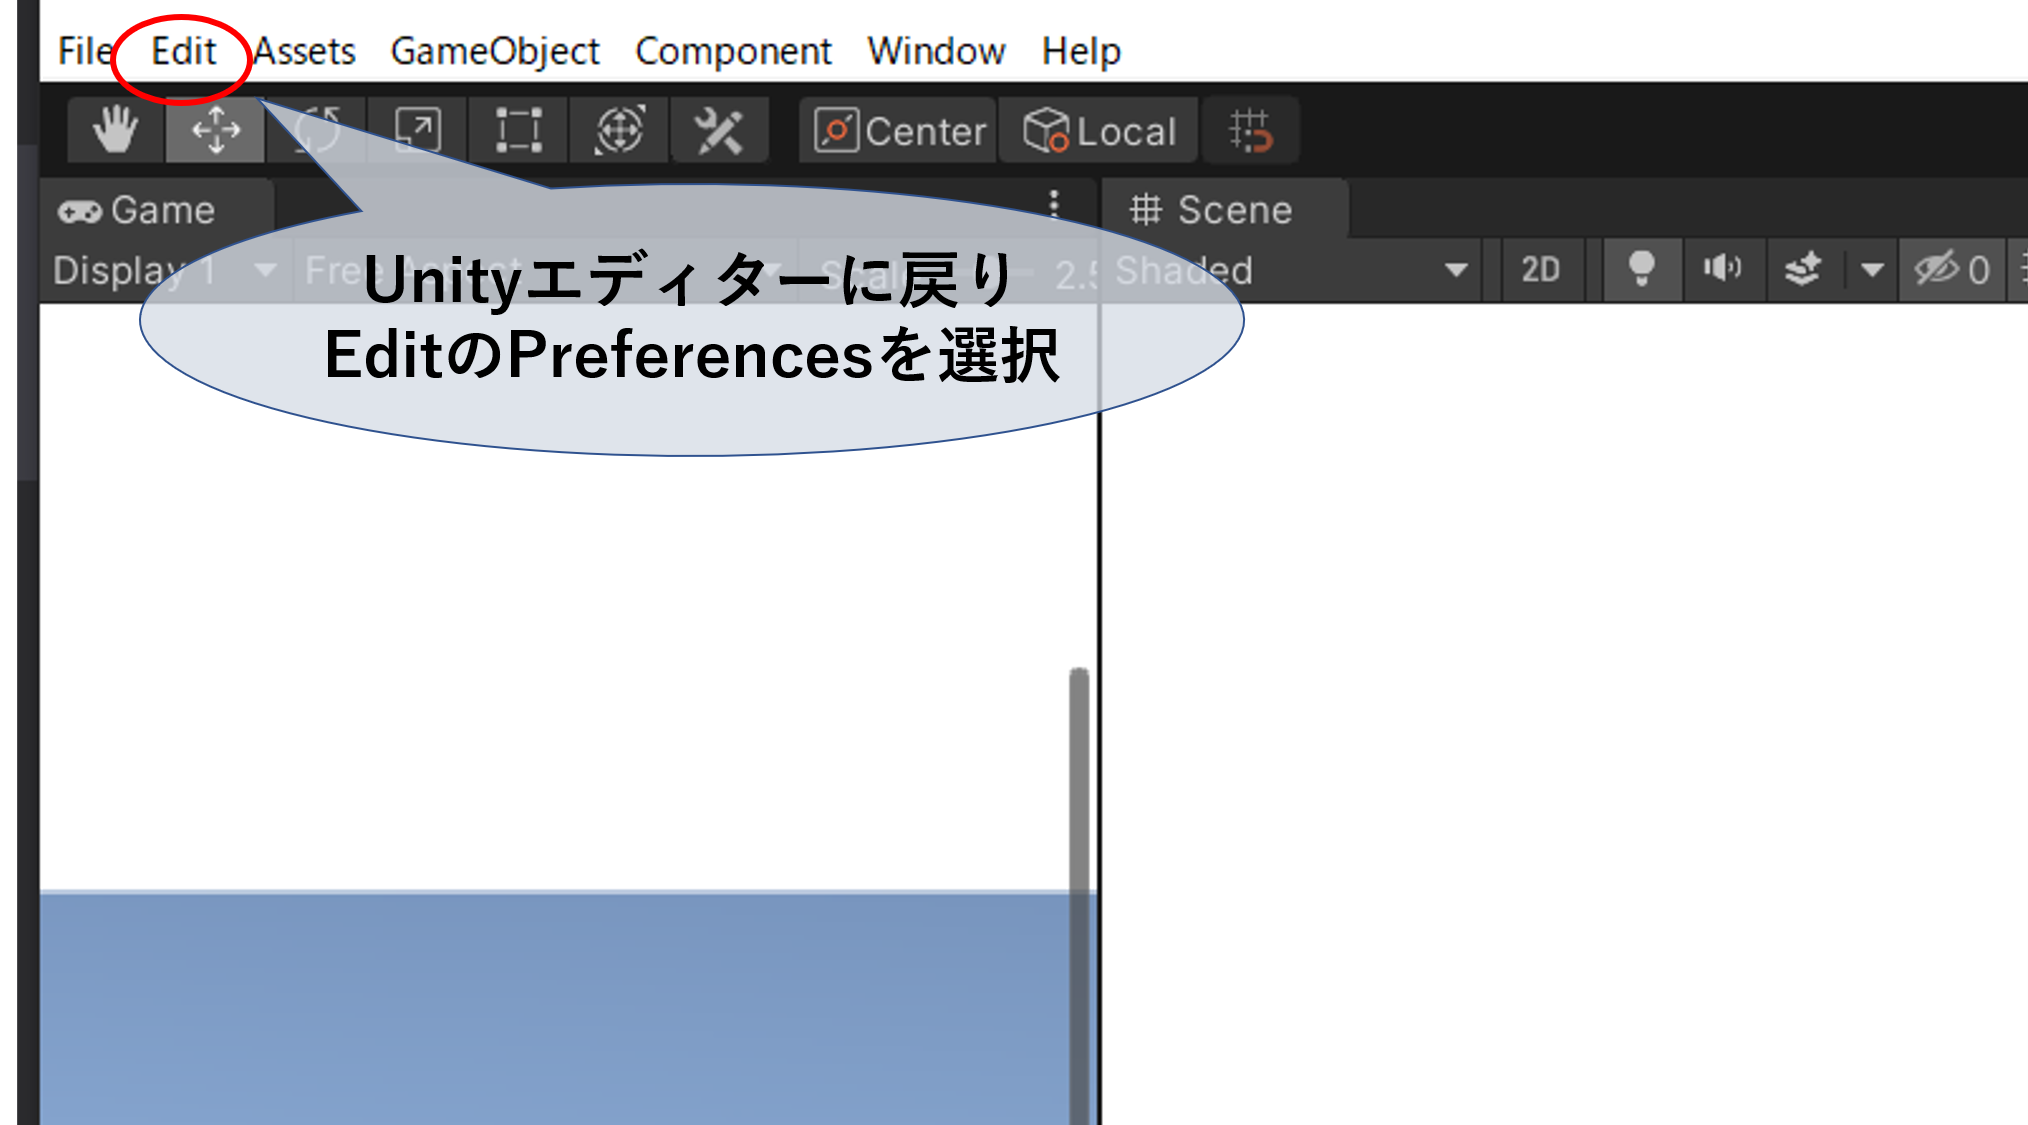The height and width of the screenshot is (1125, 2028).
Task: Expand the scene effects dropdown arrow
Action: pos(1872,270)
